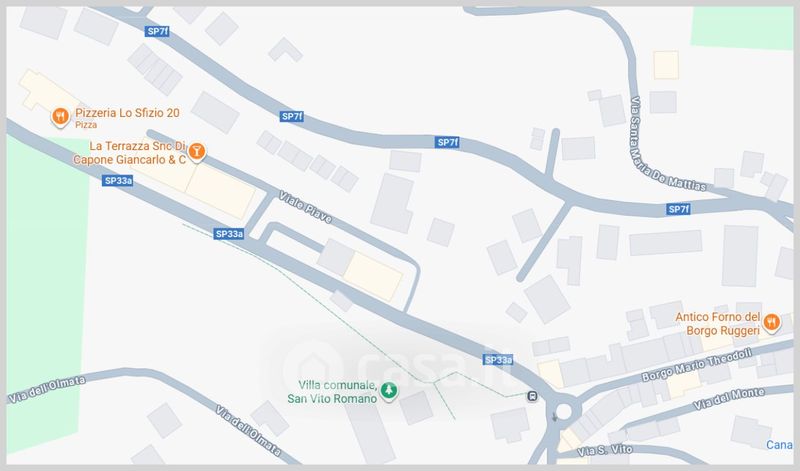Select the La Terrazza bar pin icon
Viewport: 800px width, 471px height.
pos(196,152)
